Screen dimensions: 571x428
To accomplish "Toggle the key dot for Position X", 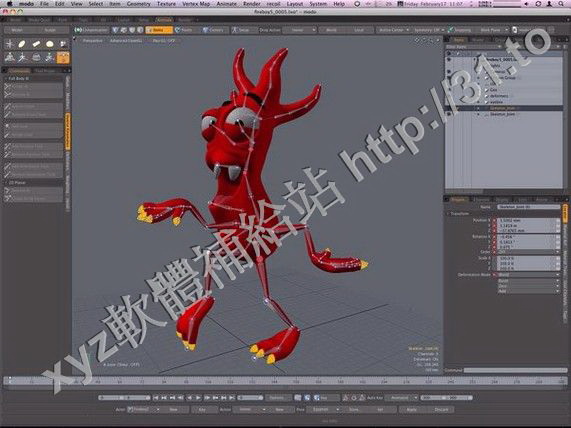I will click(494, 220).
